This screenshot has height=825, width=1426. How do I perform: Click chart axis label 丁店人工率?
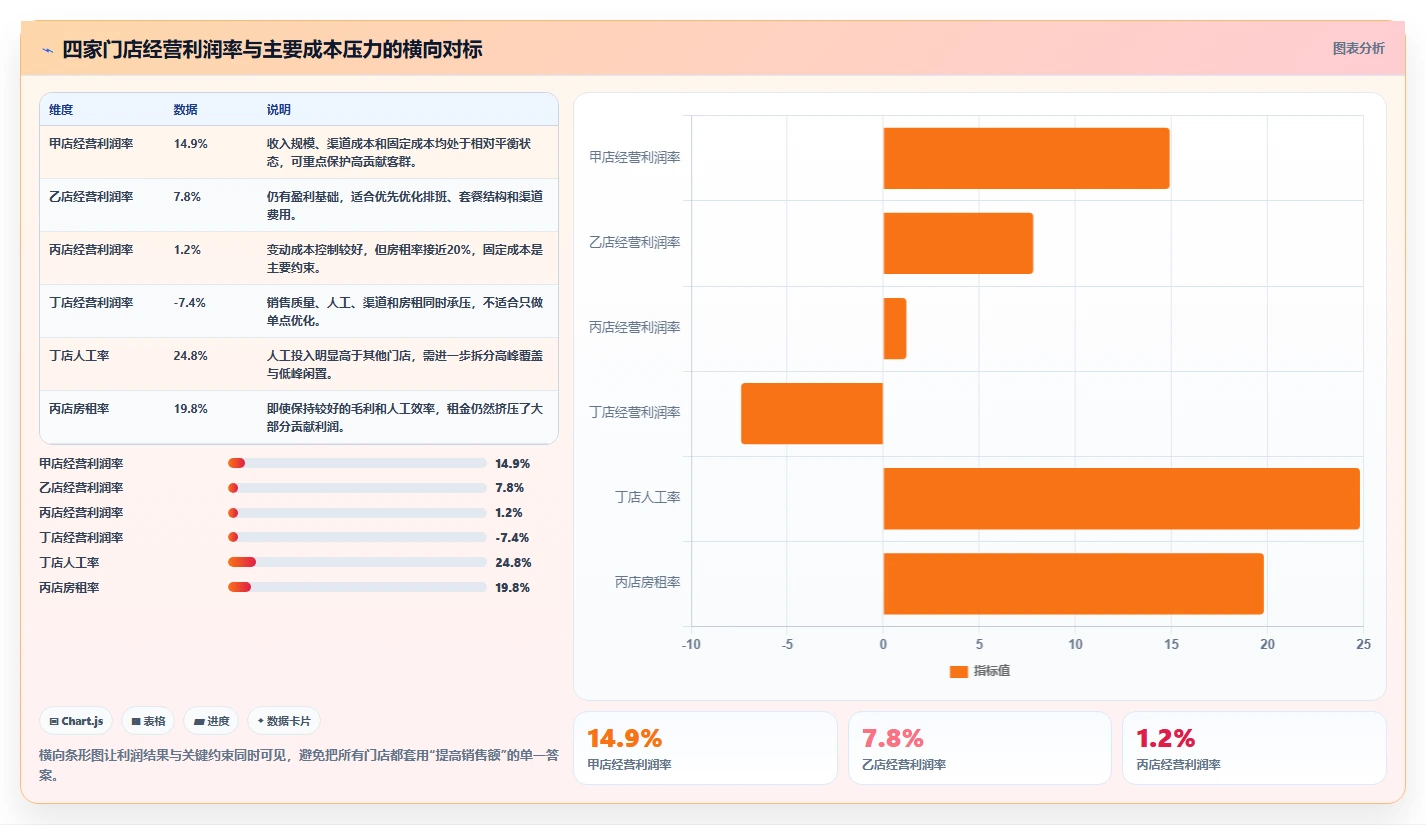(647, 497)
